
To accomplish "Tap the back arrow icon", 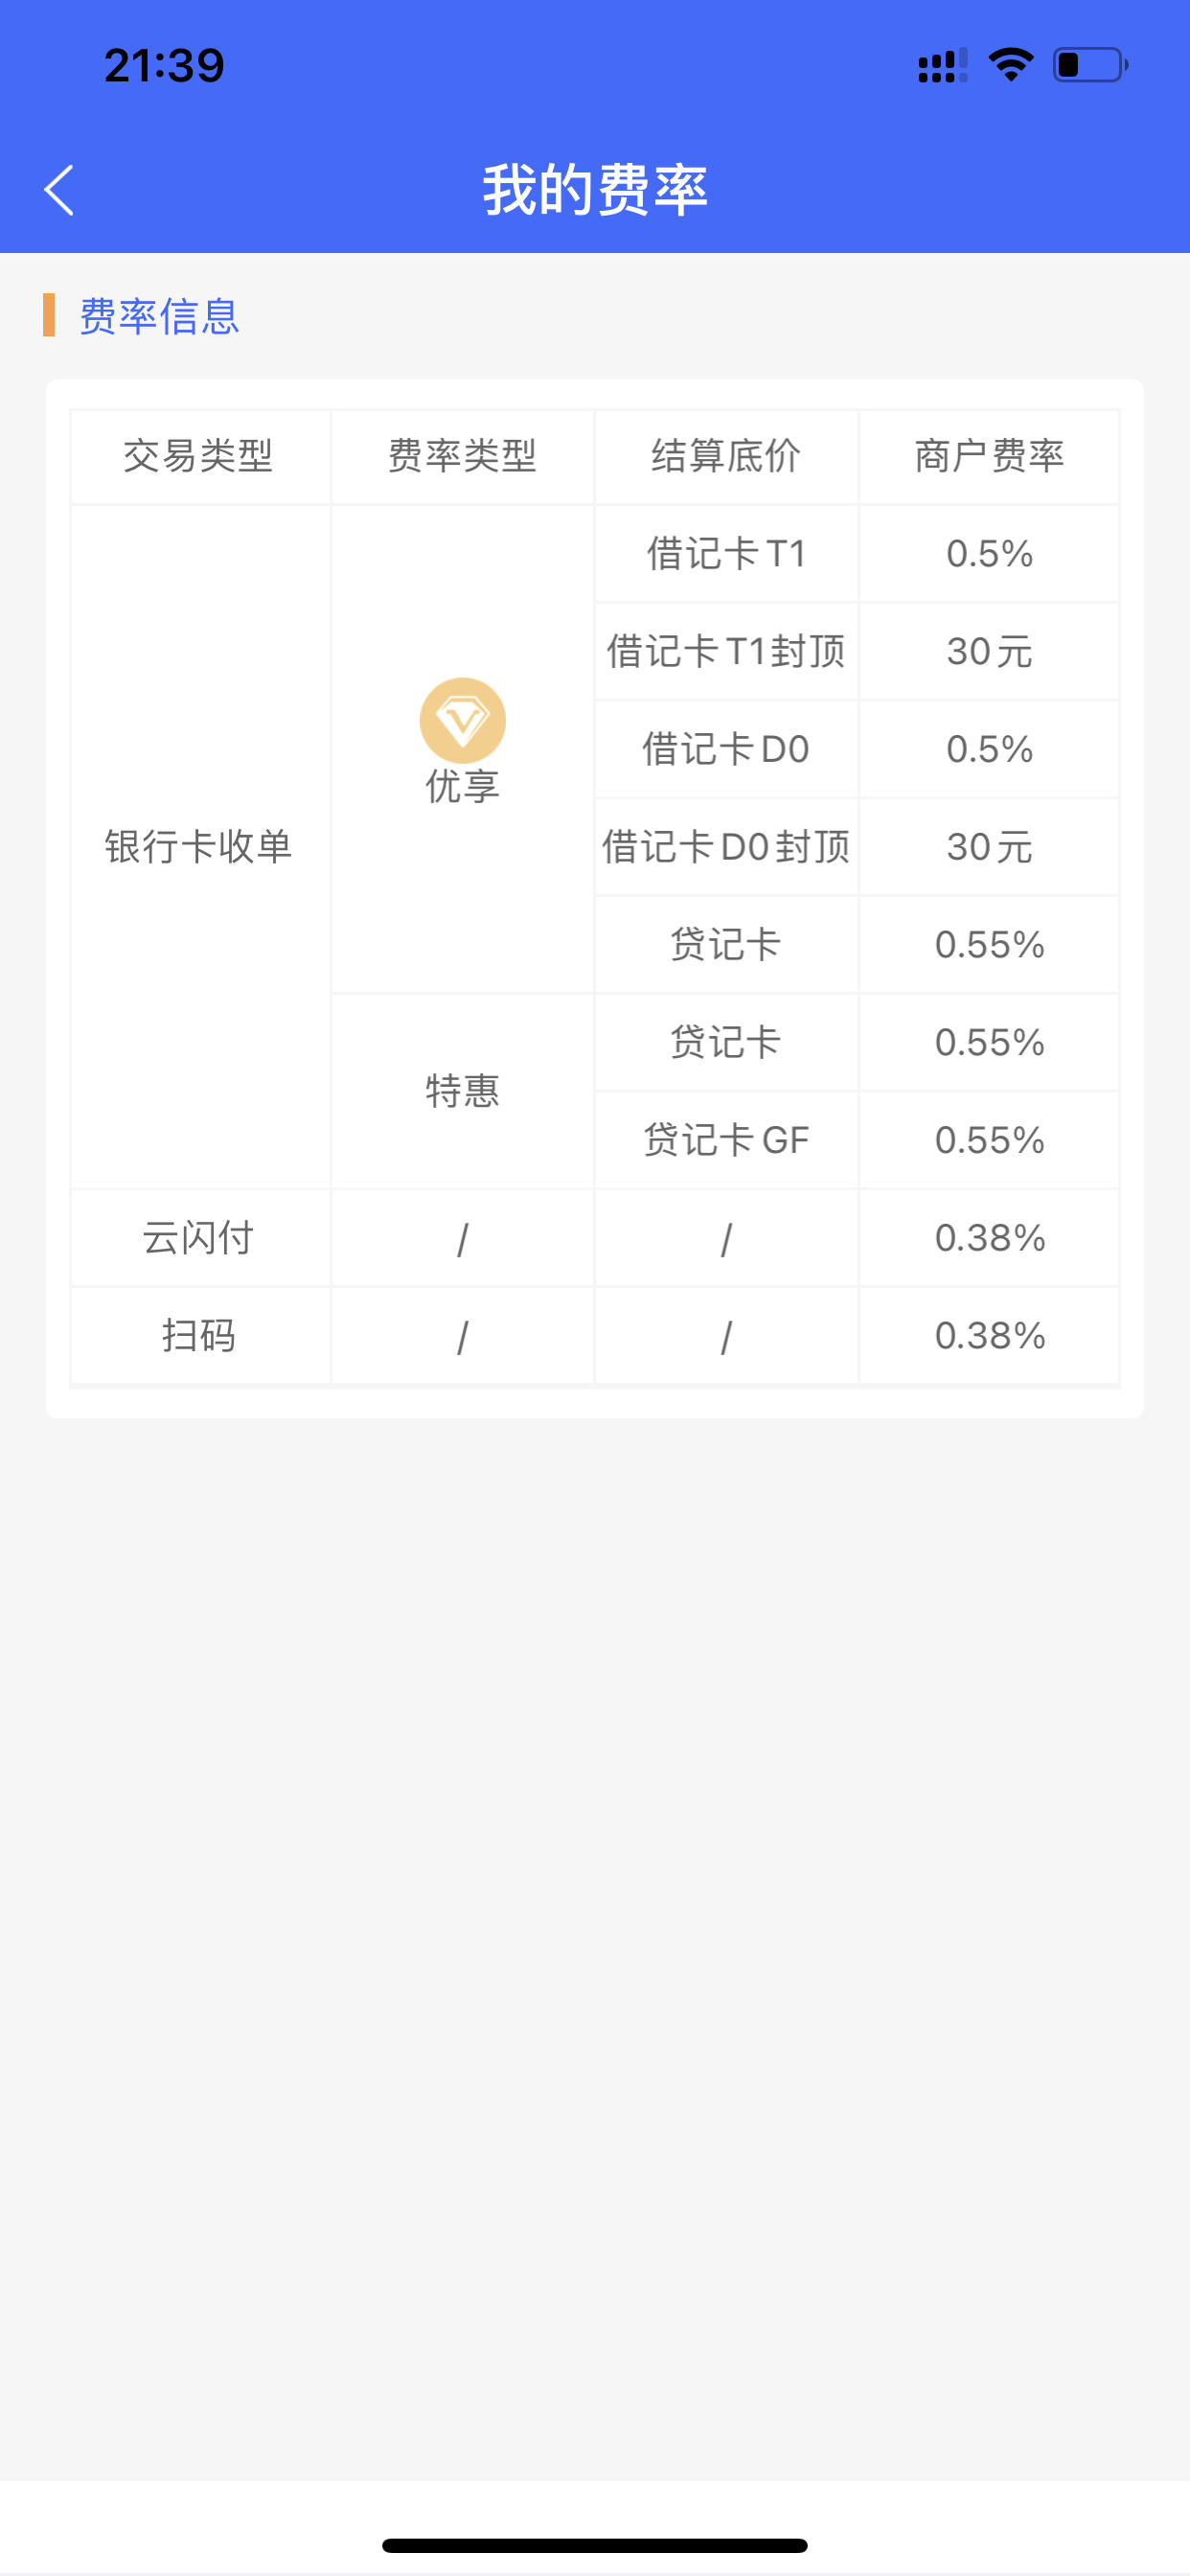I will coord(59,190).
